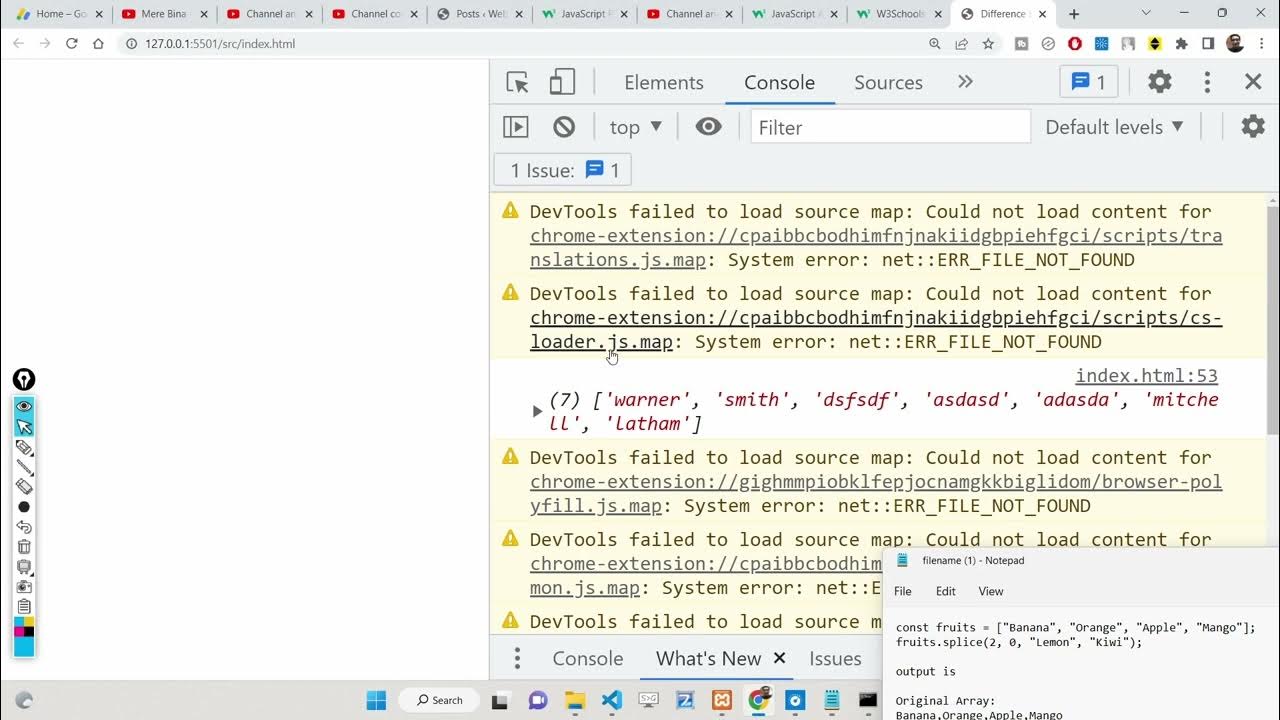Click the issues counter badge in toolbar

(1089, 82)
